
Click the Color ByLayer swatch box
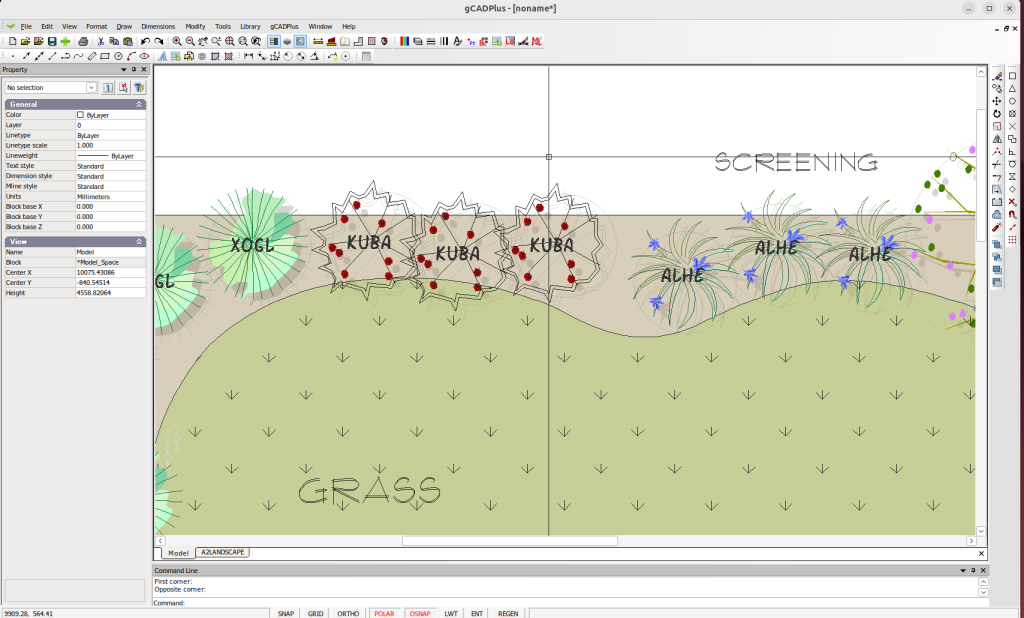click(80, 115)
